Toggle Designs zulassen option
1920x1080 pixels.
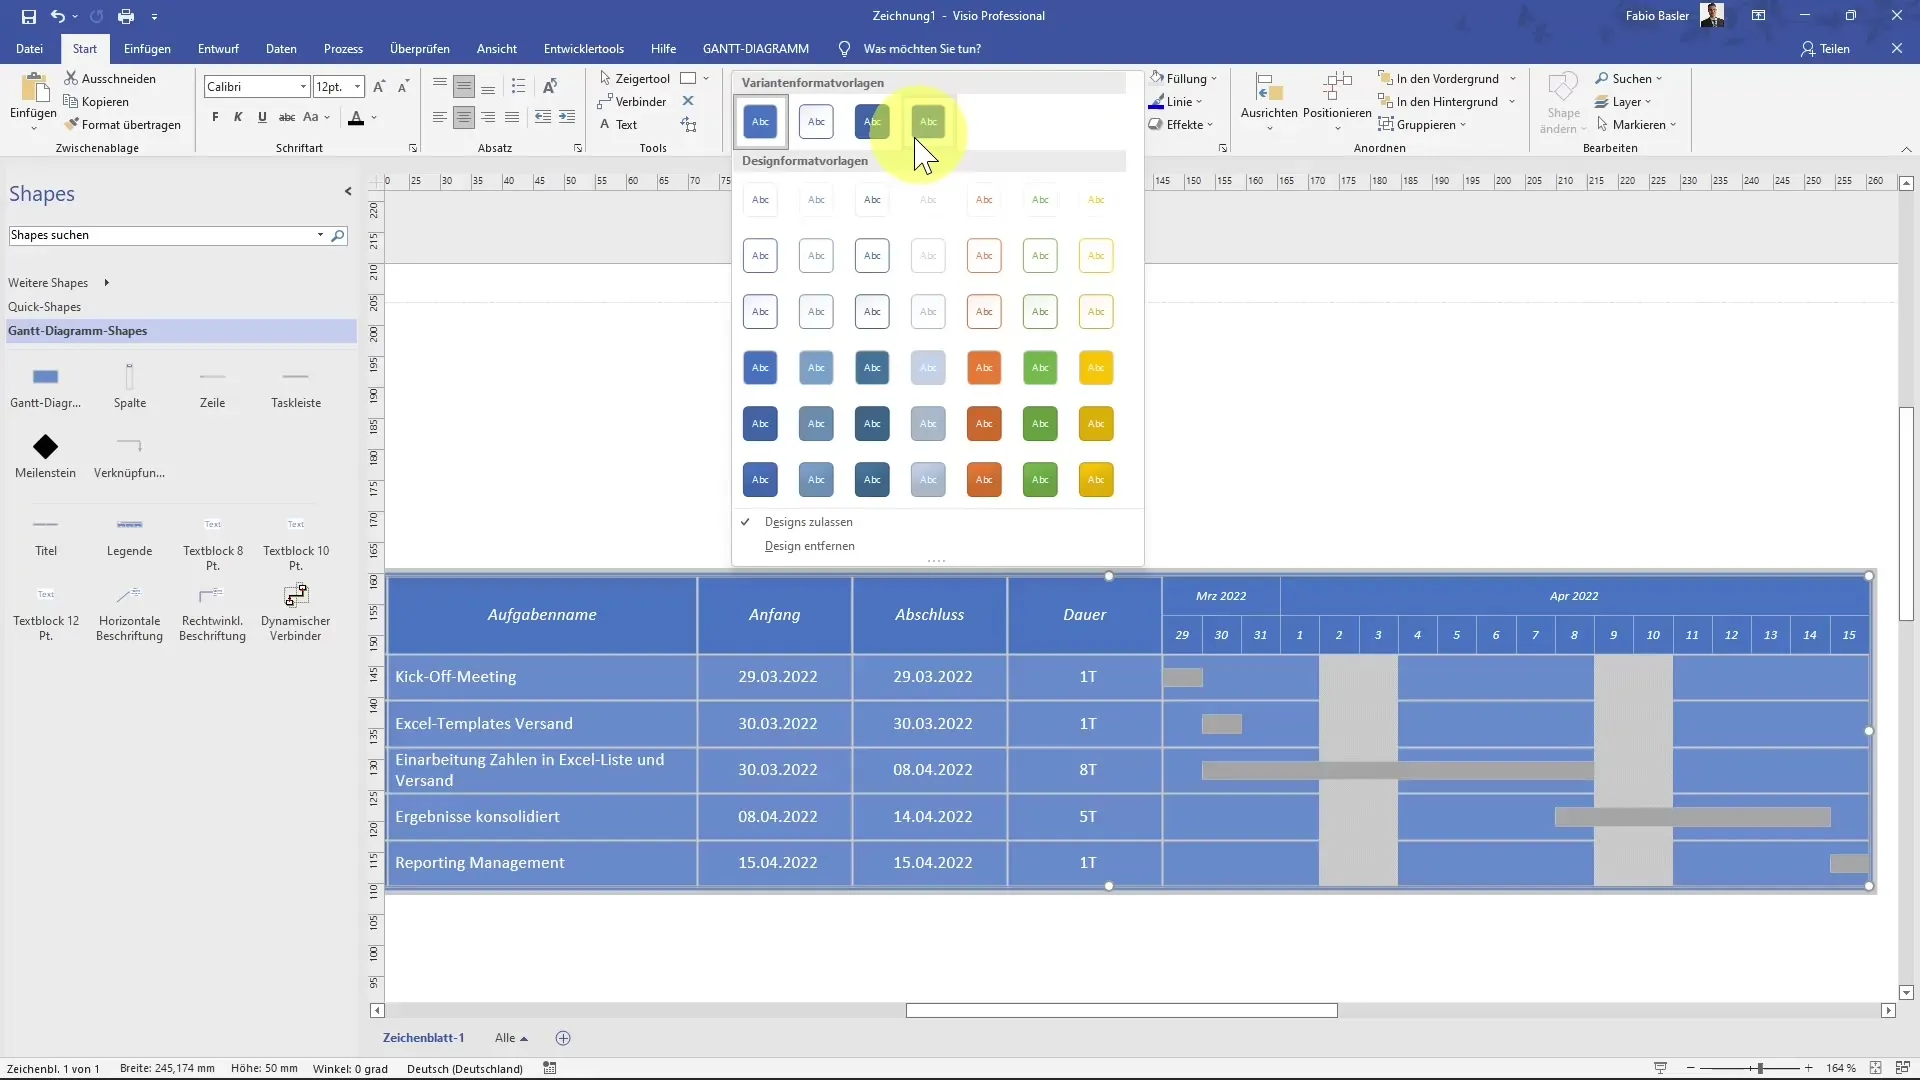point(808,522)
